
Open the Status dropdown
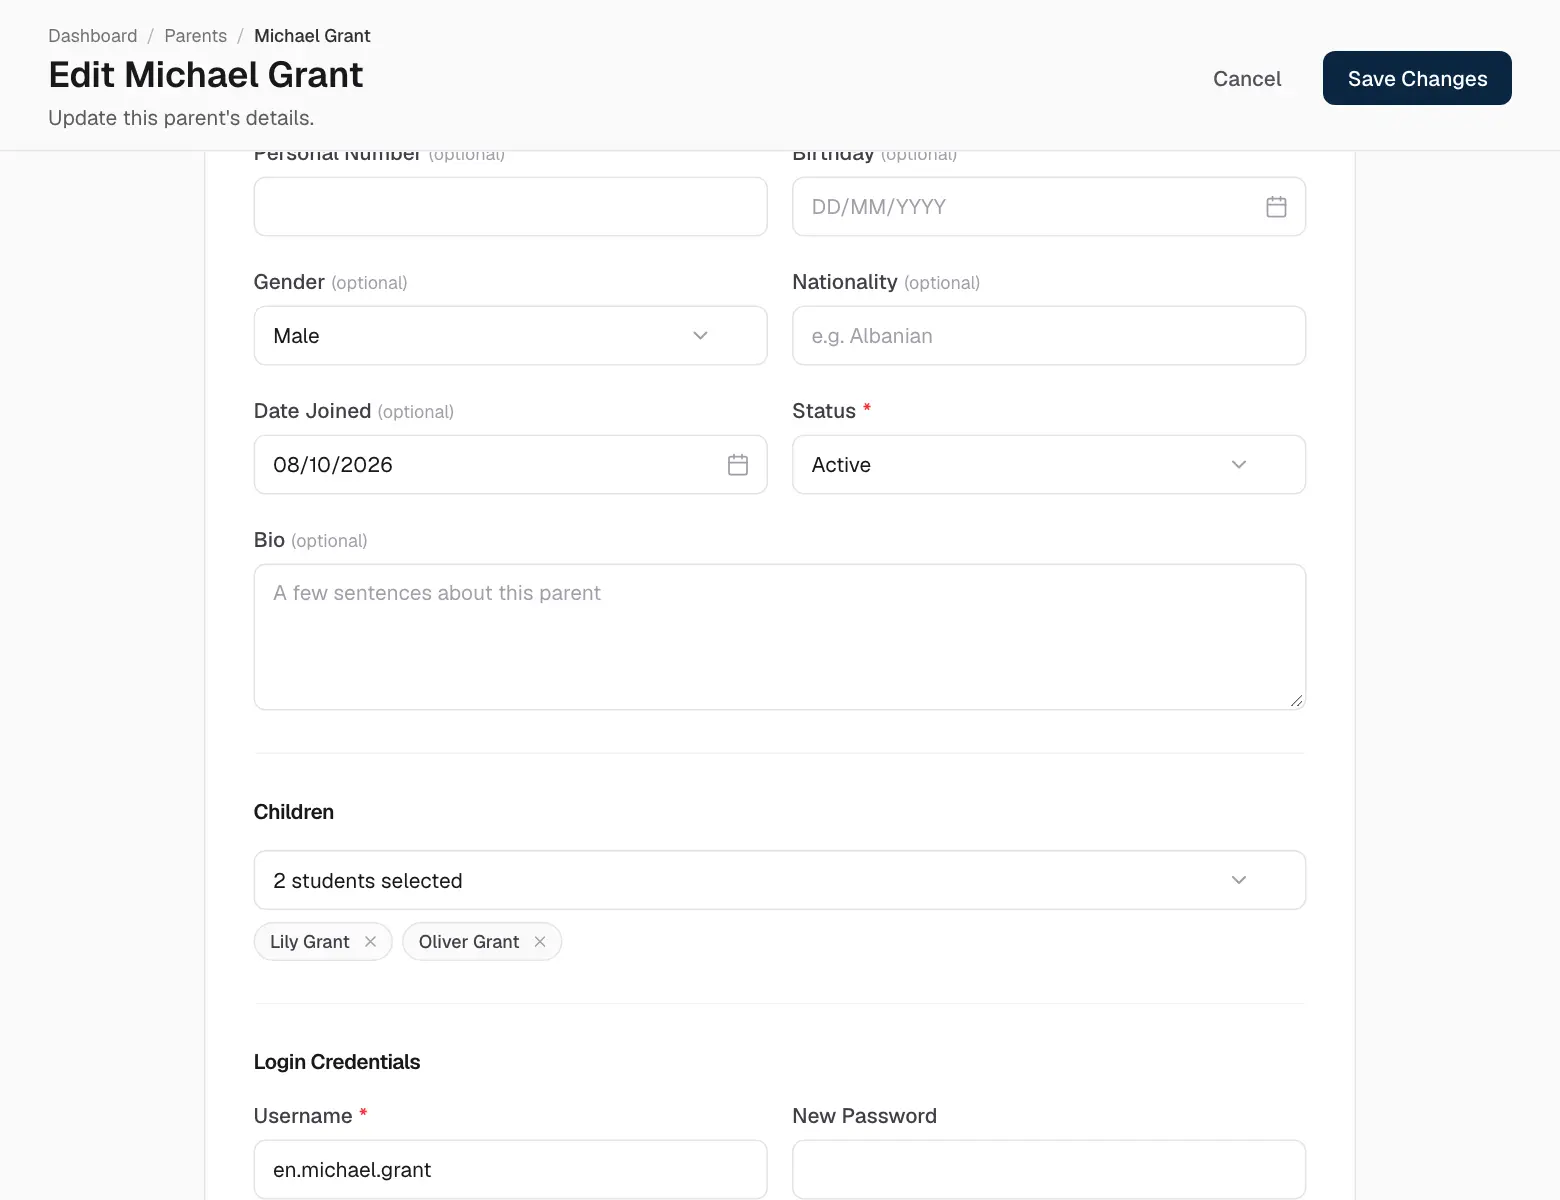(x=1049, y=465)
